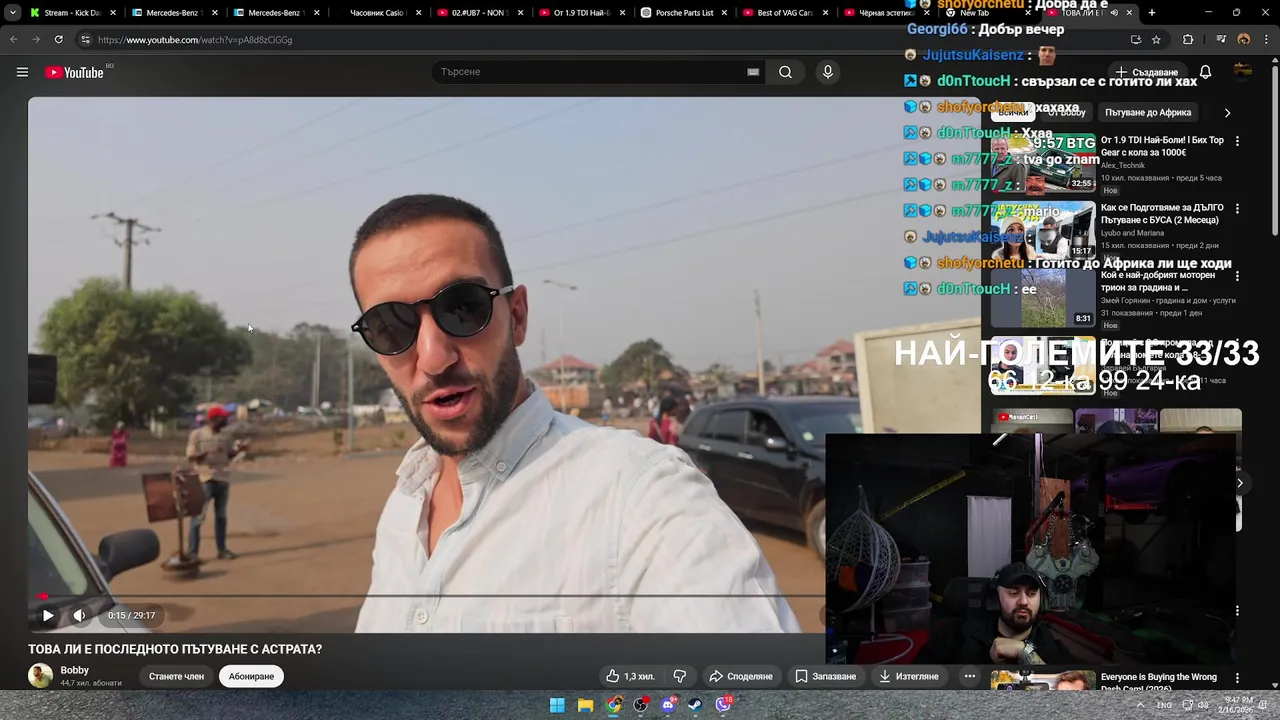Open Bobby channel avatar
The height and width of the screenshot is (720, 1280).
[x=40, y=676]
